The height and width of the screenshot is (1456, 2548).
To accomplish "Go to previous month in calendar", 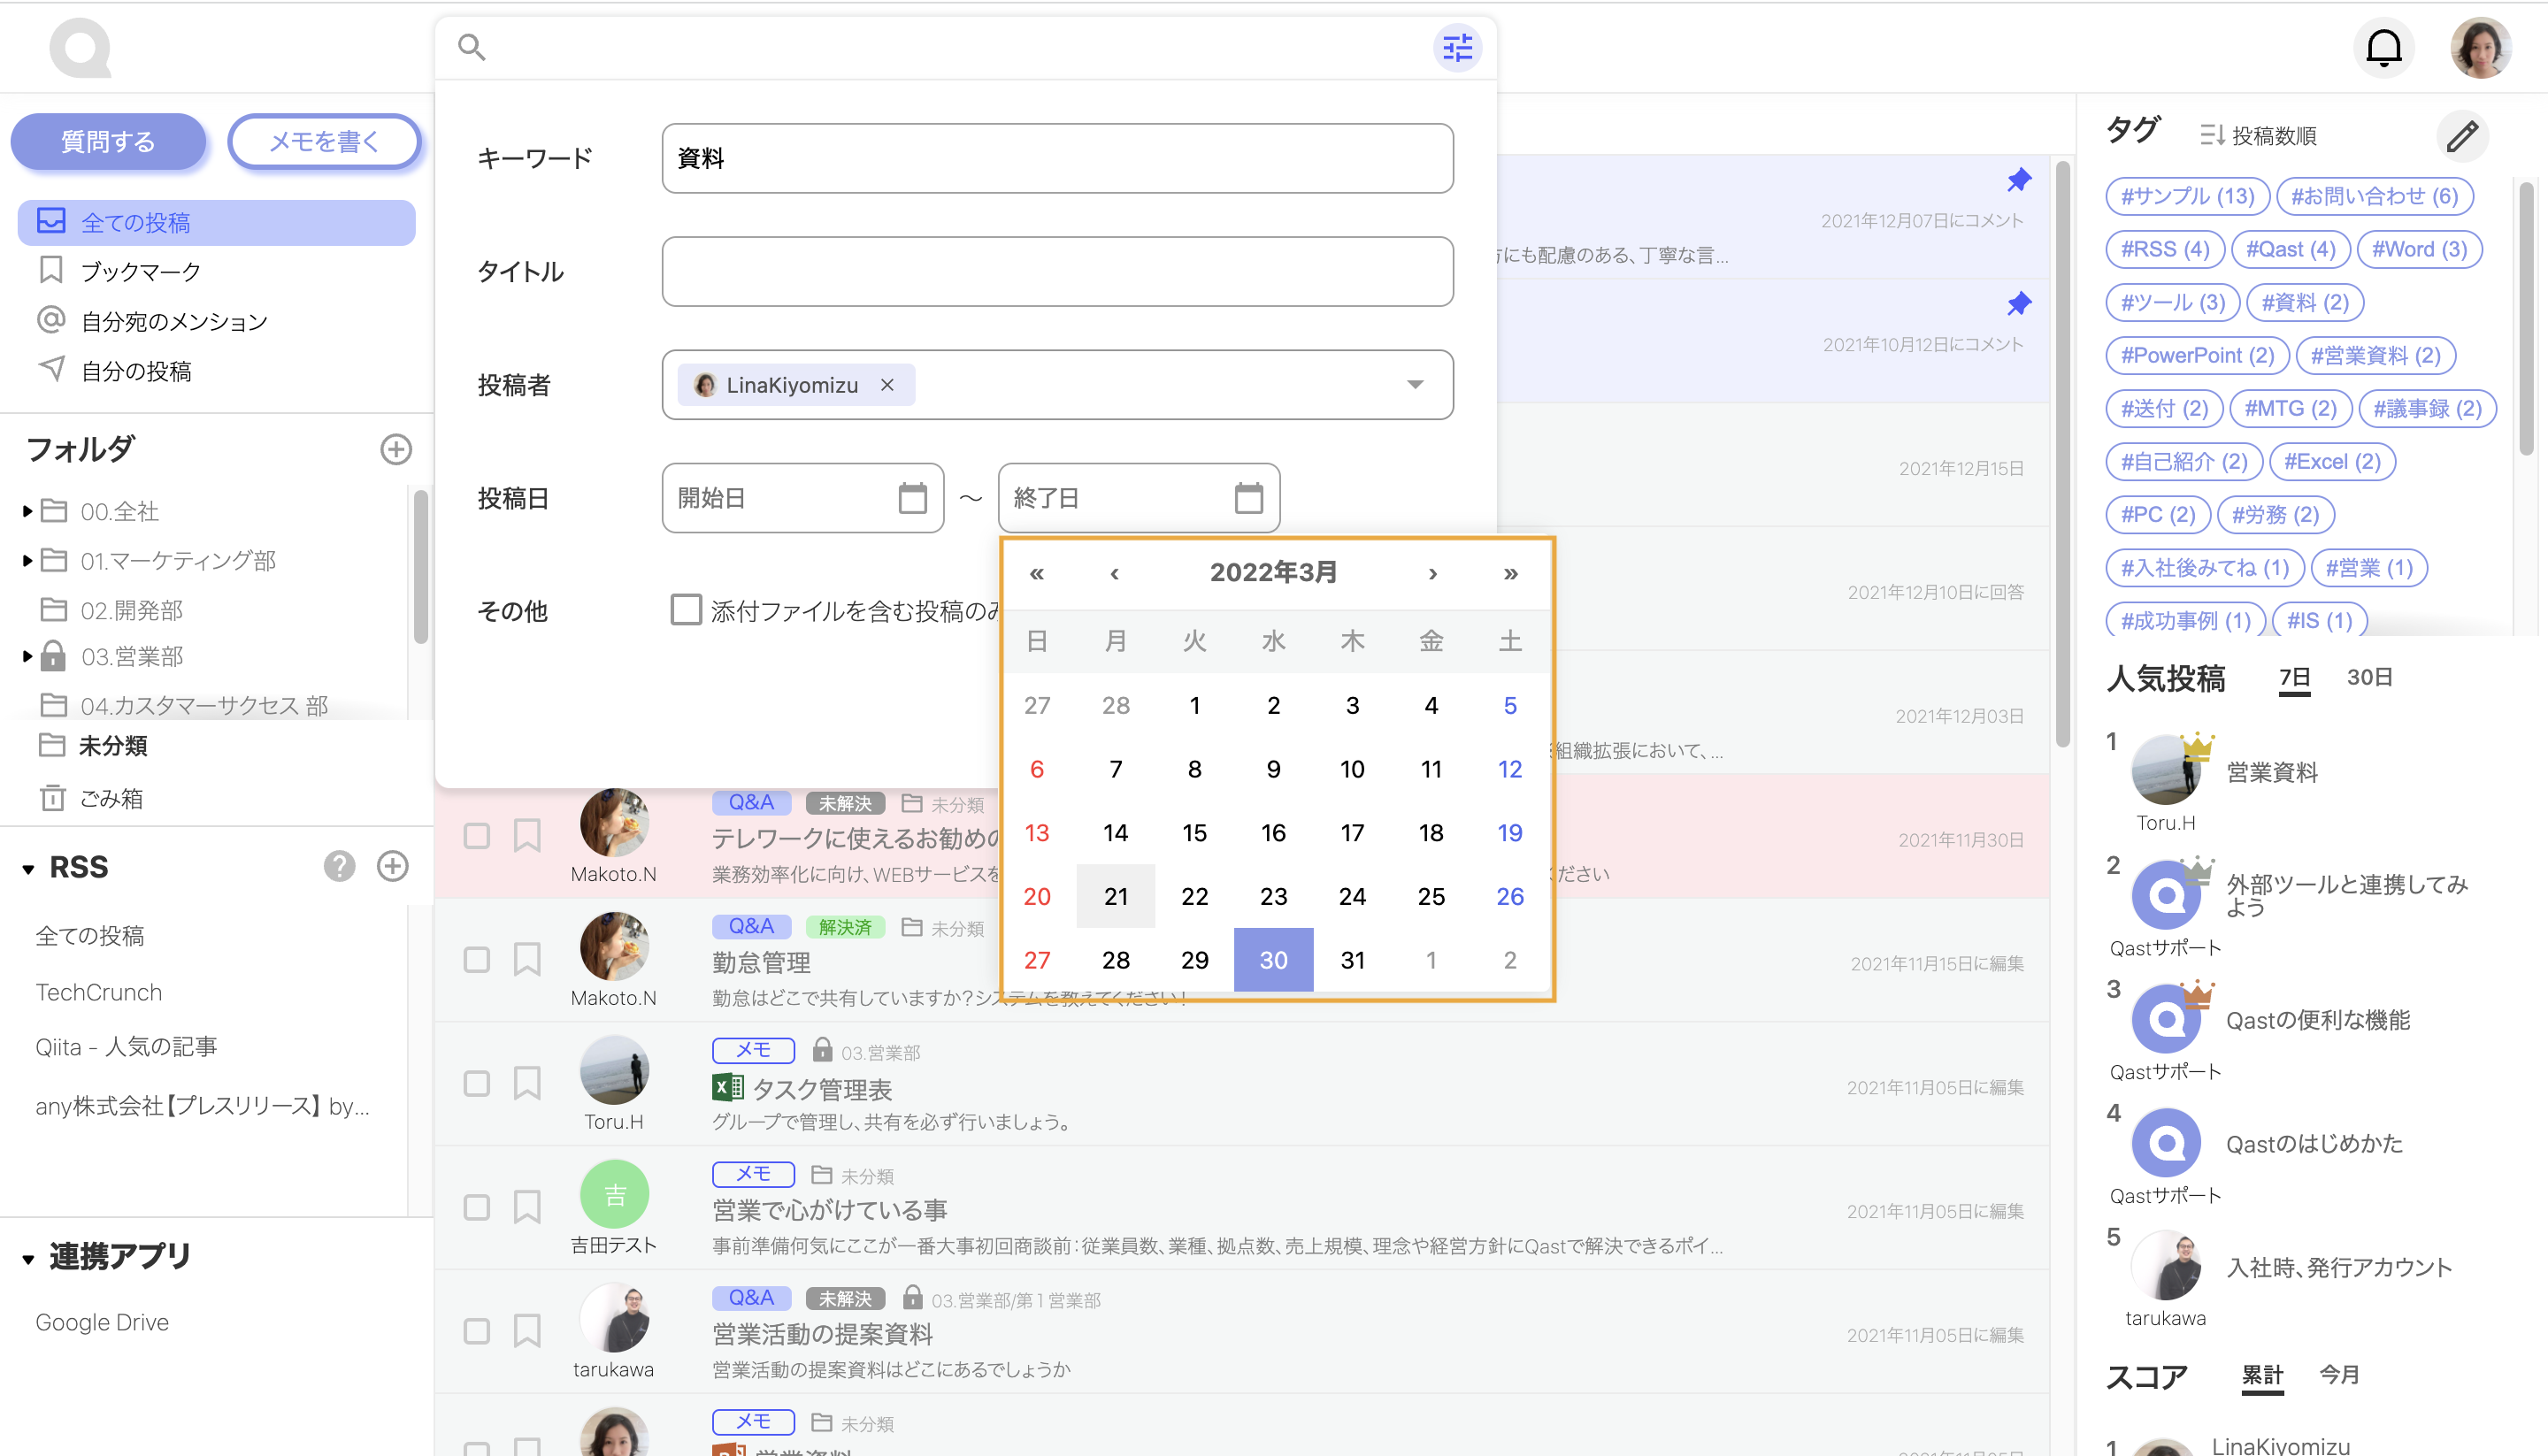I will coord(1115,573).
